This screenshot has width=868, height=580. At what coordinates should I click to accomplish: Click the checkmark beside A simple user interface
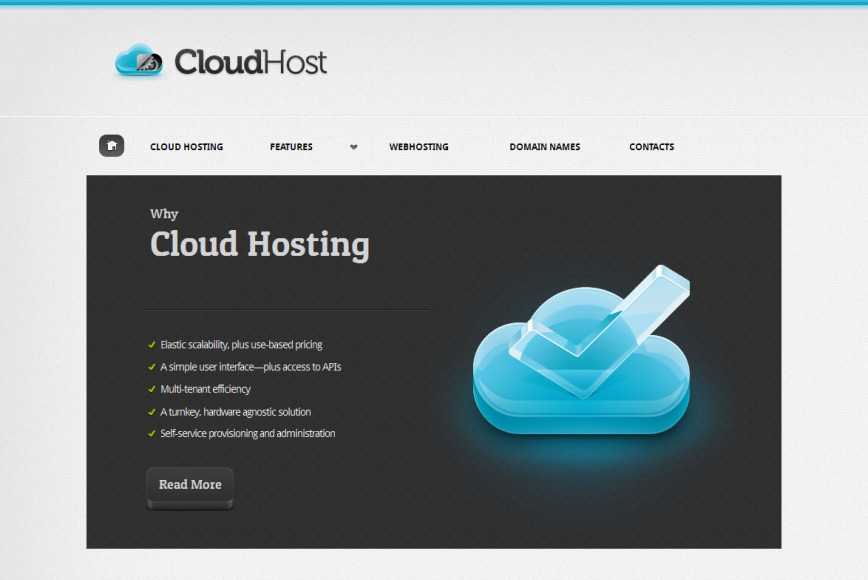150,366
